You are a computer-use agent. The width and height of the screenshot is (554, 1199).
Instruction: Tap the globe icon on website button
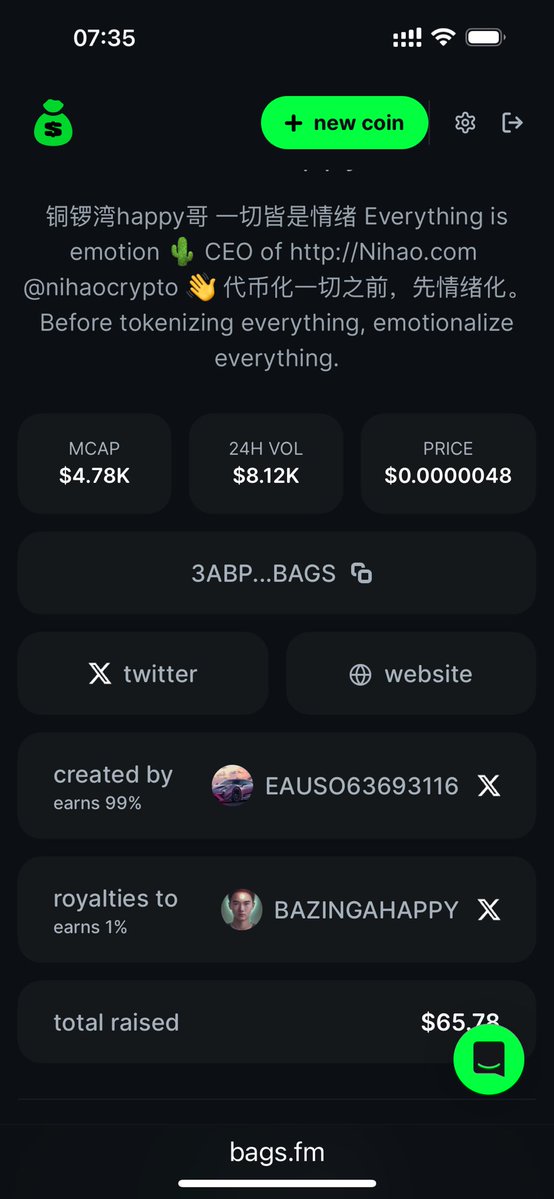click(360, 674)
